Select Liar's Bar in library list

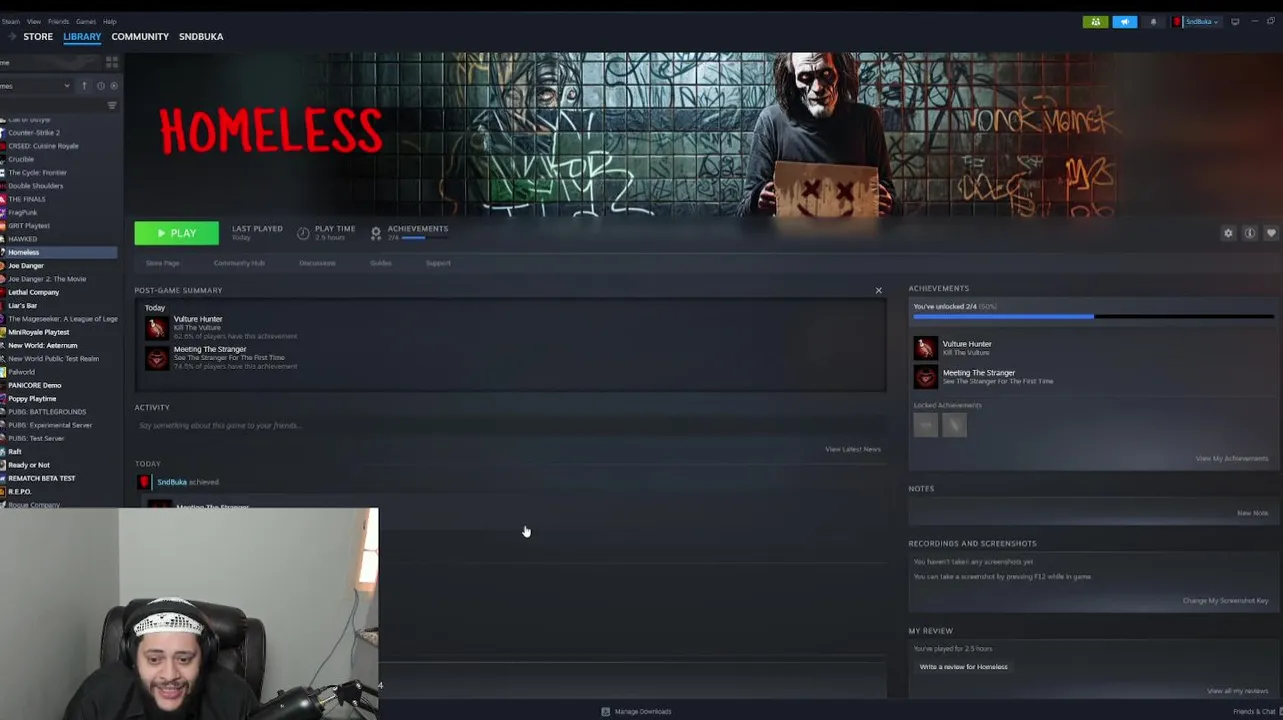tap(22, 305)
